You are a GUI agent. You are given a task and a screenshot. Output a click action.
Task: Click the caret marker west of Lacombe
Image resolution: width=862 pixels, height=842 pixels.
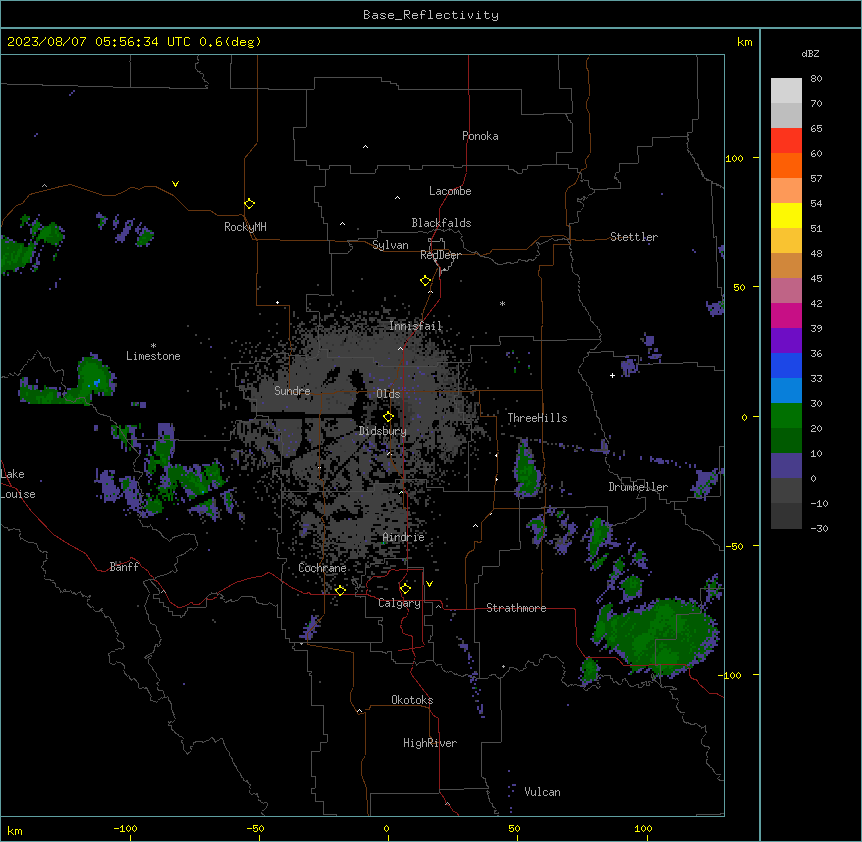click(x=397, y=198)
